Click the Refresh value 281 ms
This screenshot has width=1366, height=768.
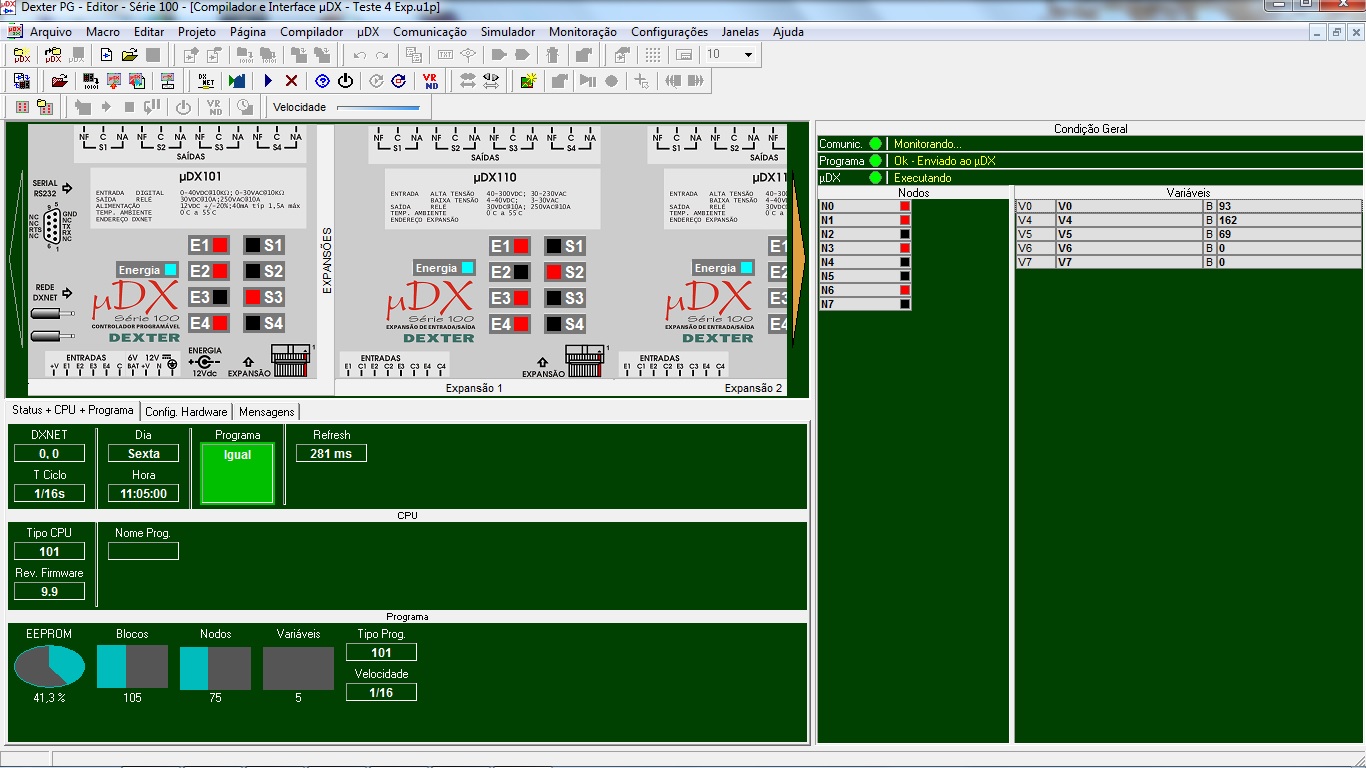click(331, 453)
